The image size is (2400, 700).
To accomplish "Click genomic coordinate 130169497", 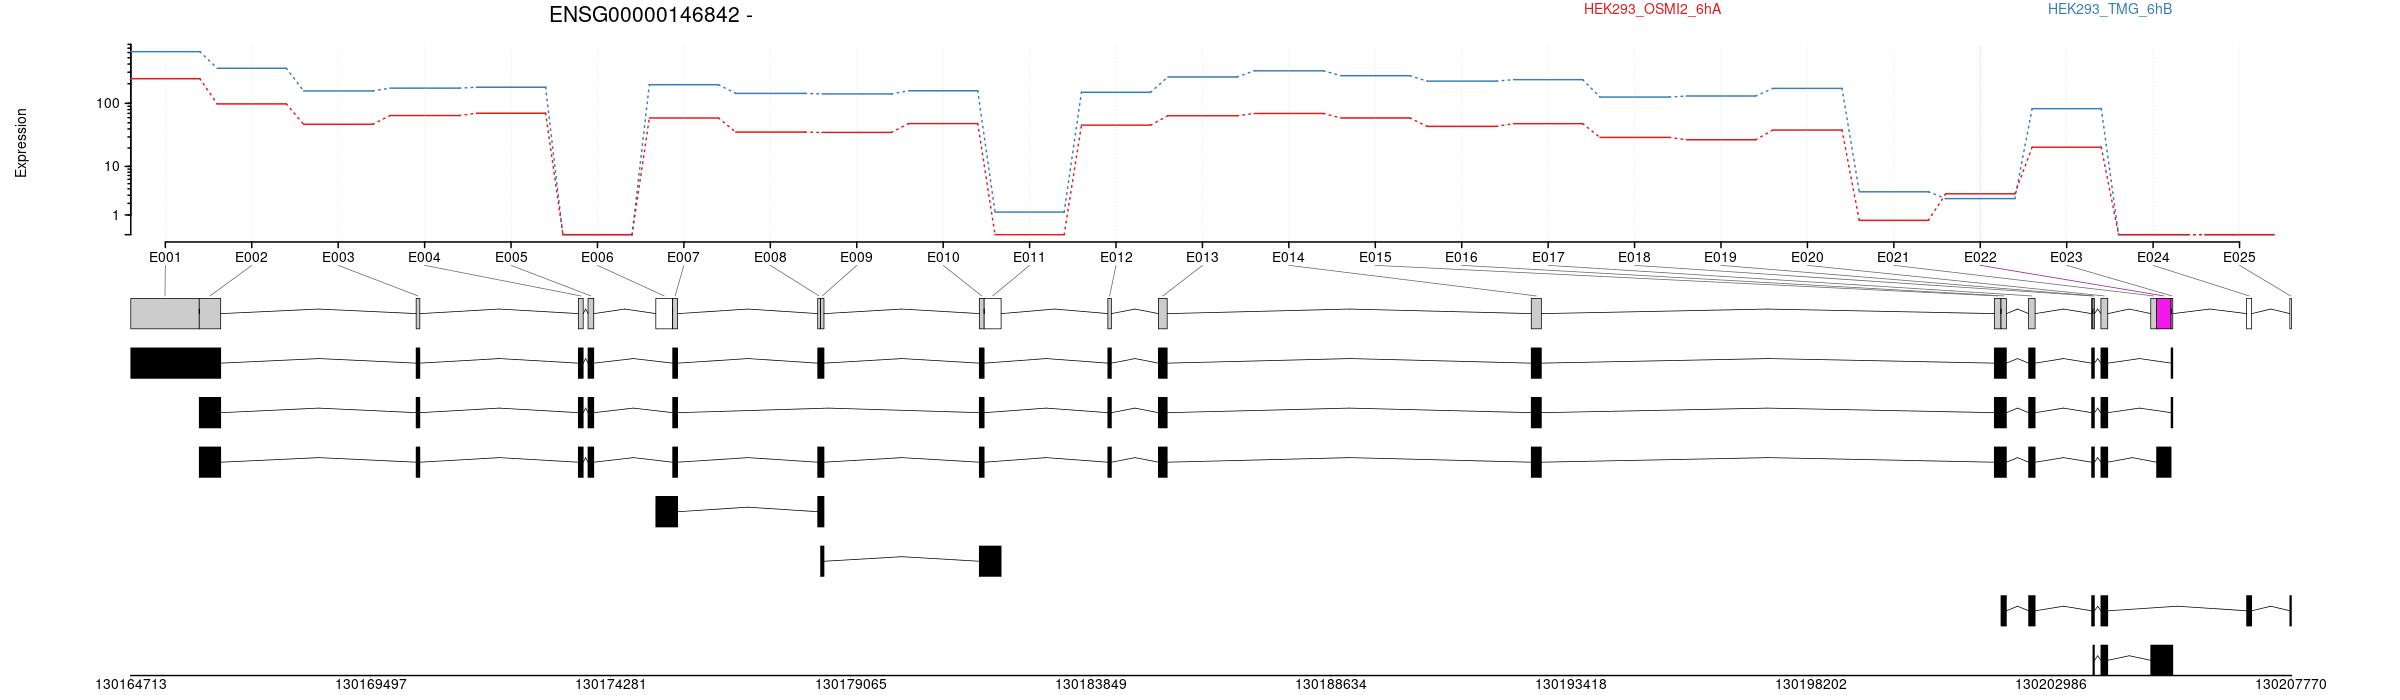I will [x=371, y=685].
